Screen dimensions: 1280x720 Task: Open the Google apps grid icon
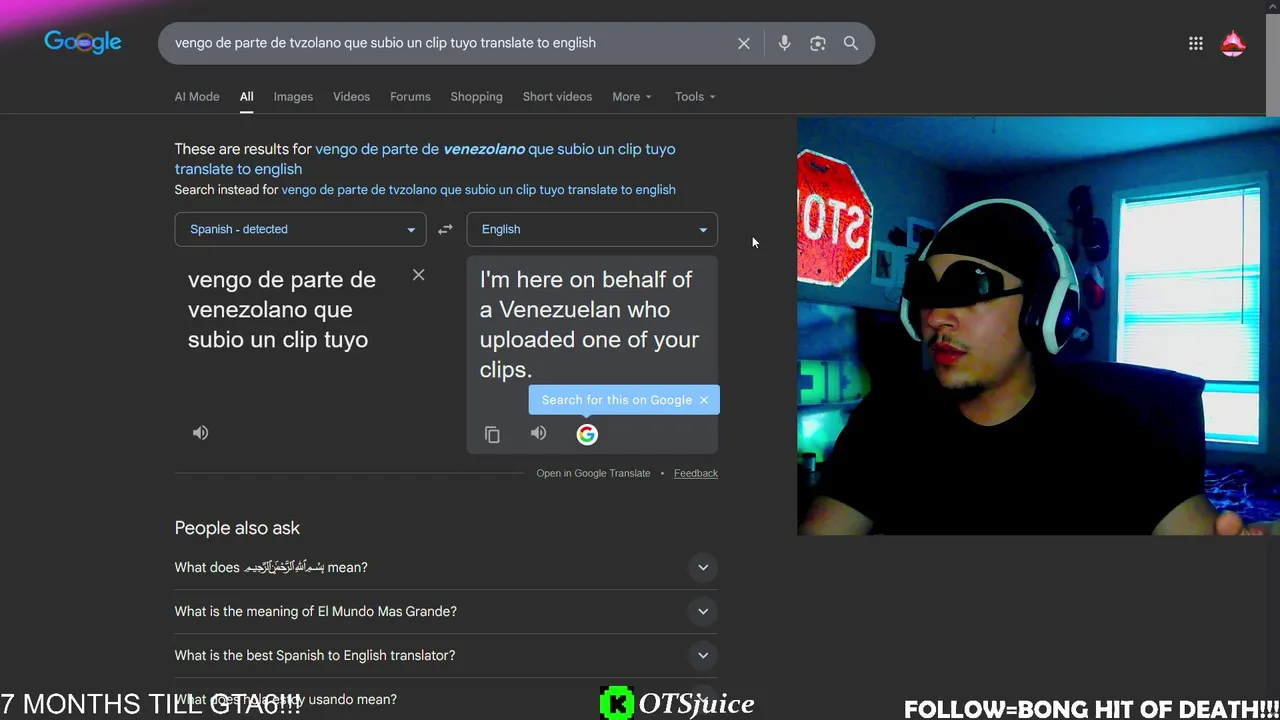tap(1196, 43)
